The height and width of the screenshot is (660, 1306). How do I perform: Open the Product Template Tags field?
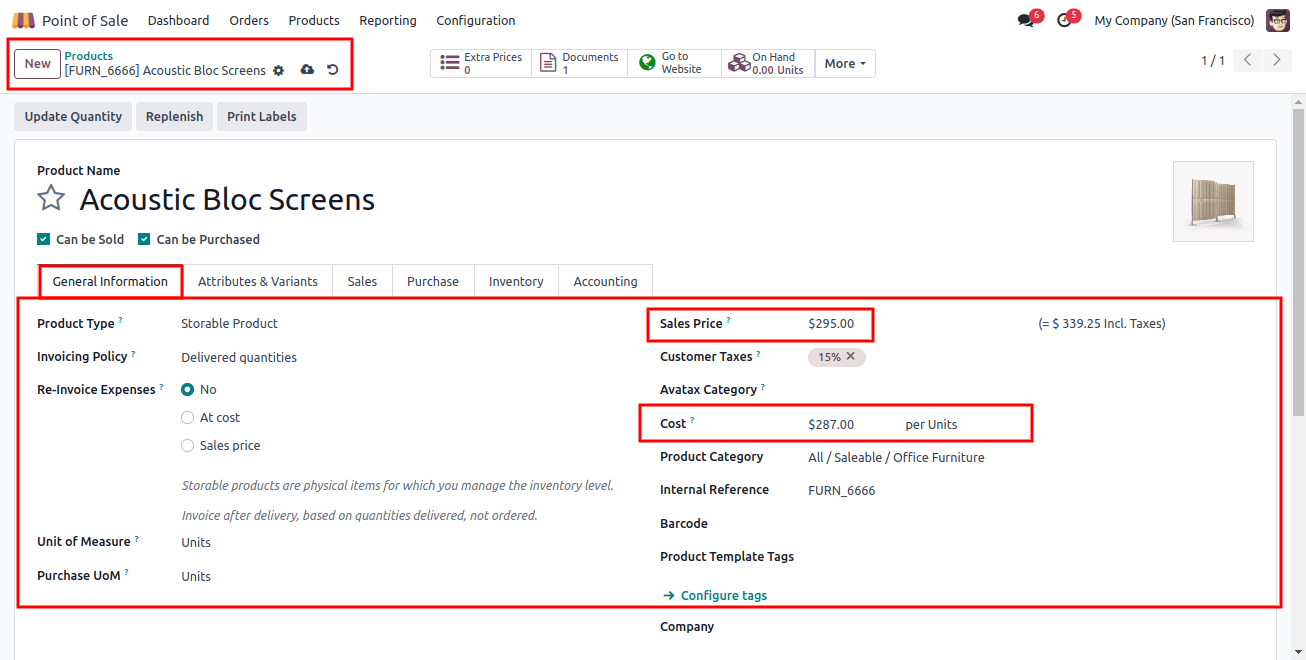[1030, 557]
